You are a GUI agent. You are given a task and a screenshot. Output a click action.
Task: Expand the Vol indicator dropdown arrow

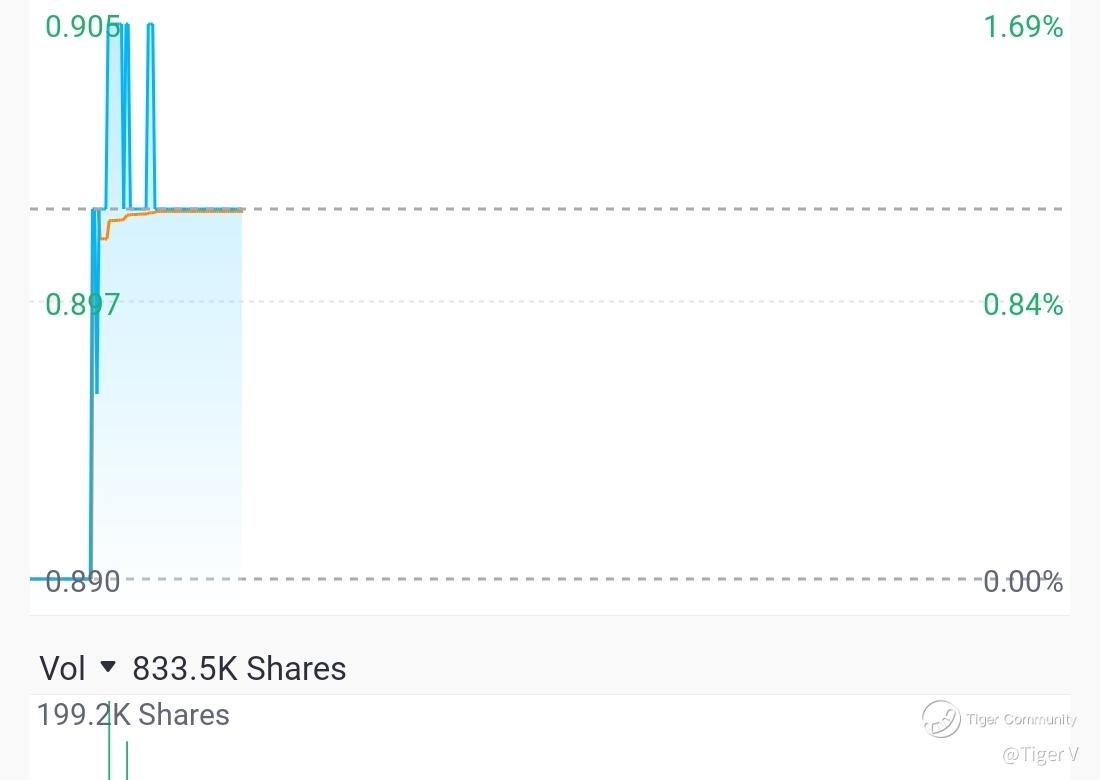[108, 667]
